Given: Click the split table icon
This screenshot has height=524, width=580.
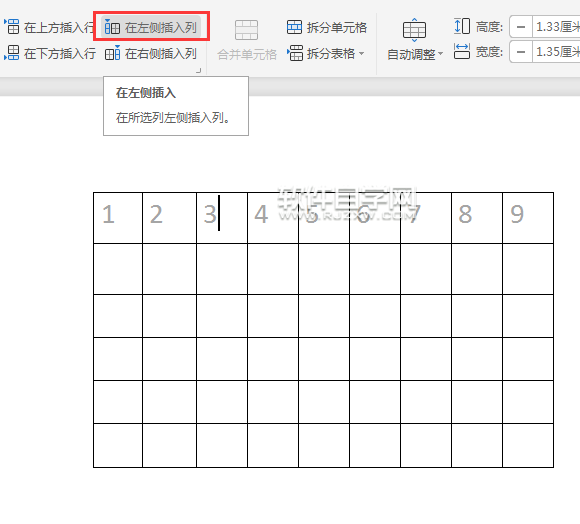Looking at the screenshot, I should tap(295, 53).
